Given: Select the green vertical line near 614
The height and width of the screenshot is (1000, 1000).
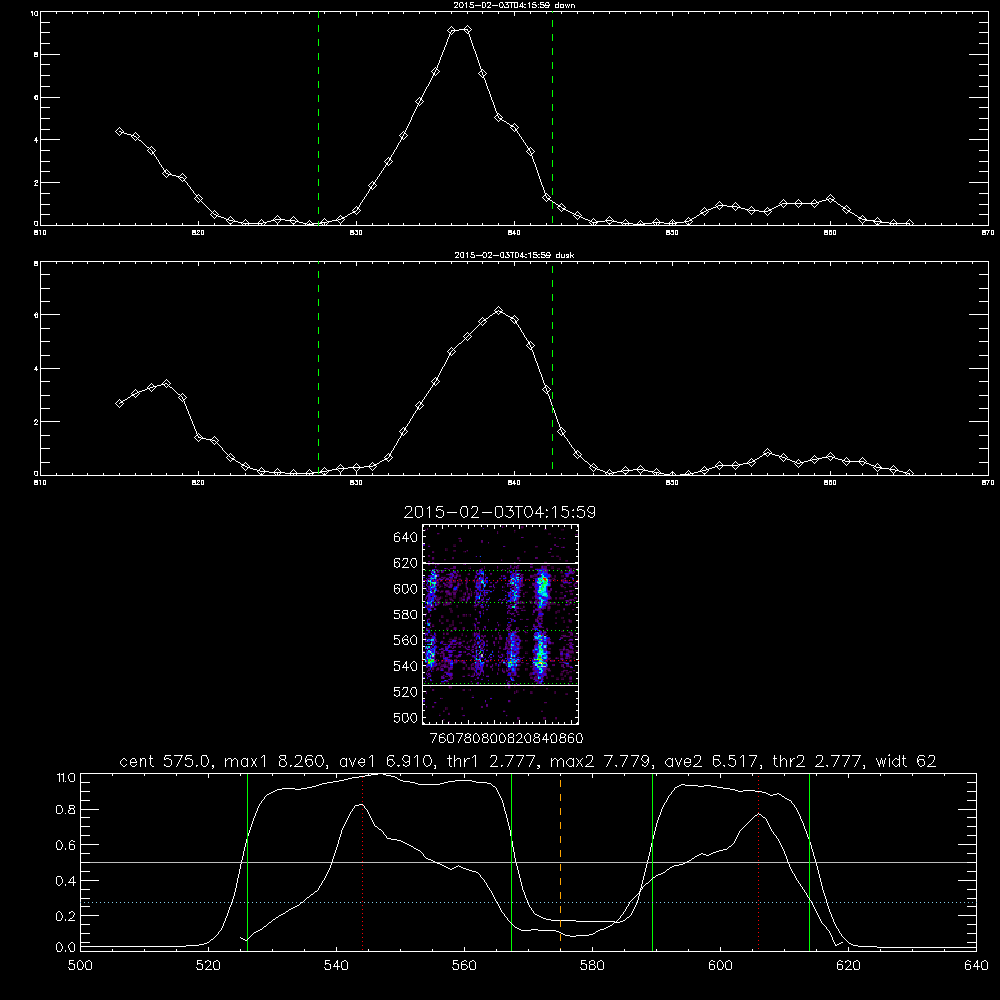Looking at the screenshot, I should click(809, 862).
